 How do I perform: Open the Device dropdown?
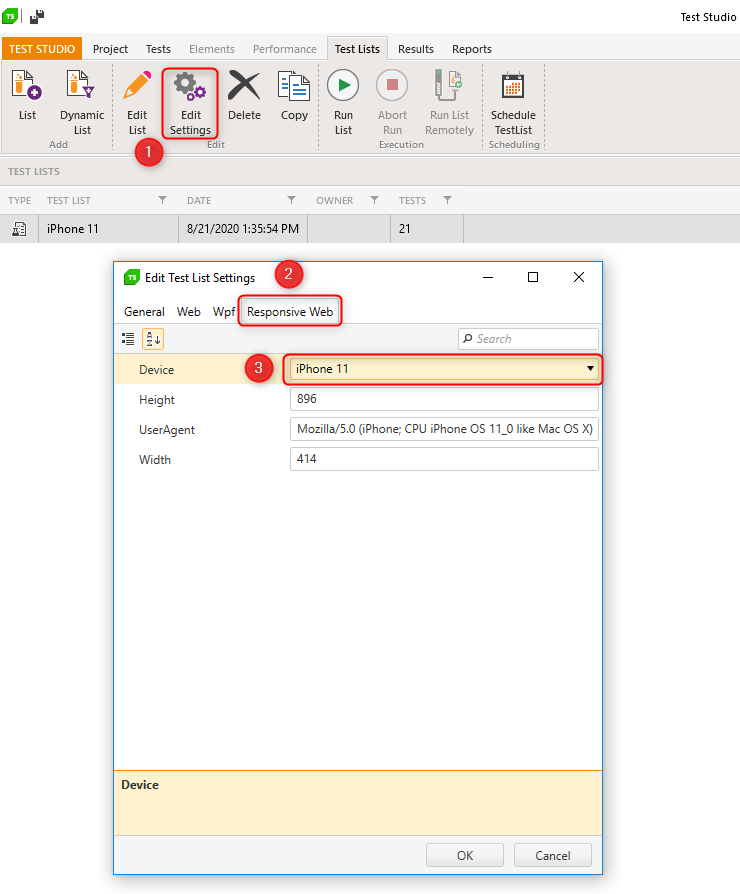pos(444,369)
